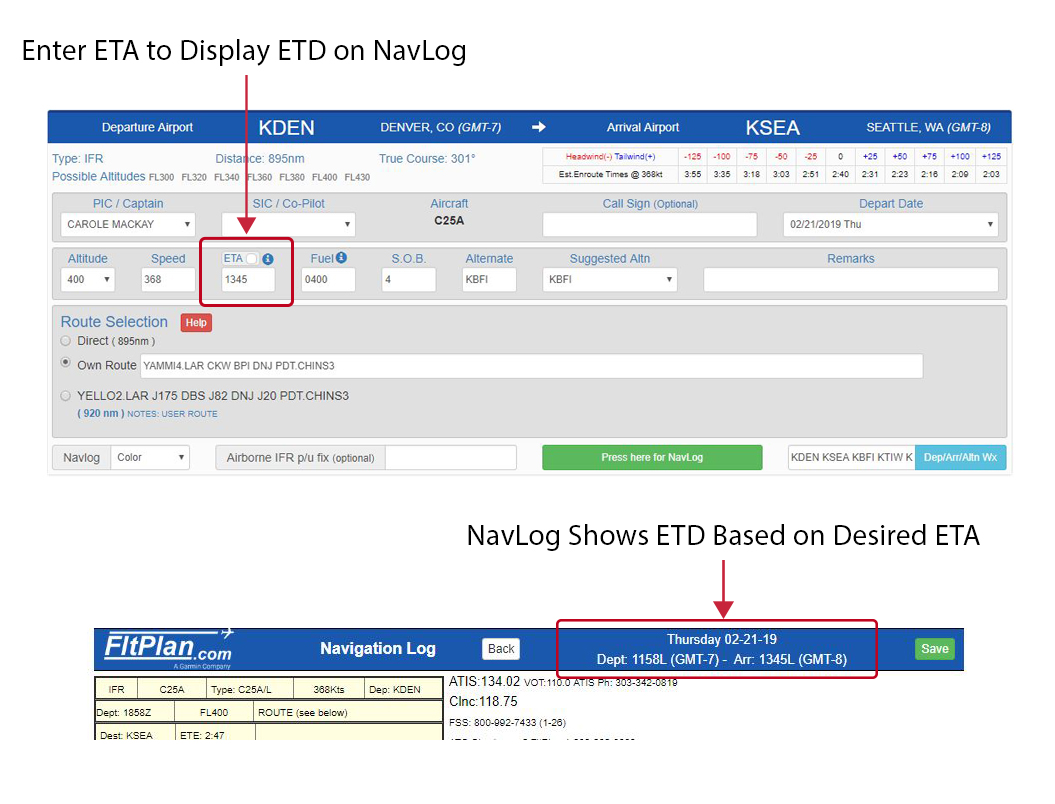
Task: Toggle the ETA checkbox
Action: pos(252,259)
